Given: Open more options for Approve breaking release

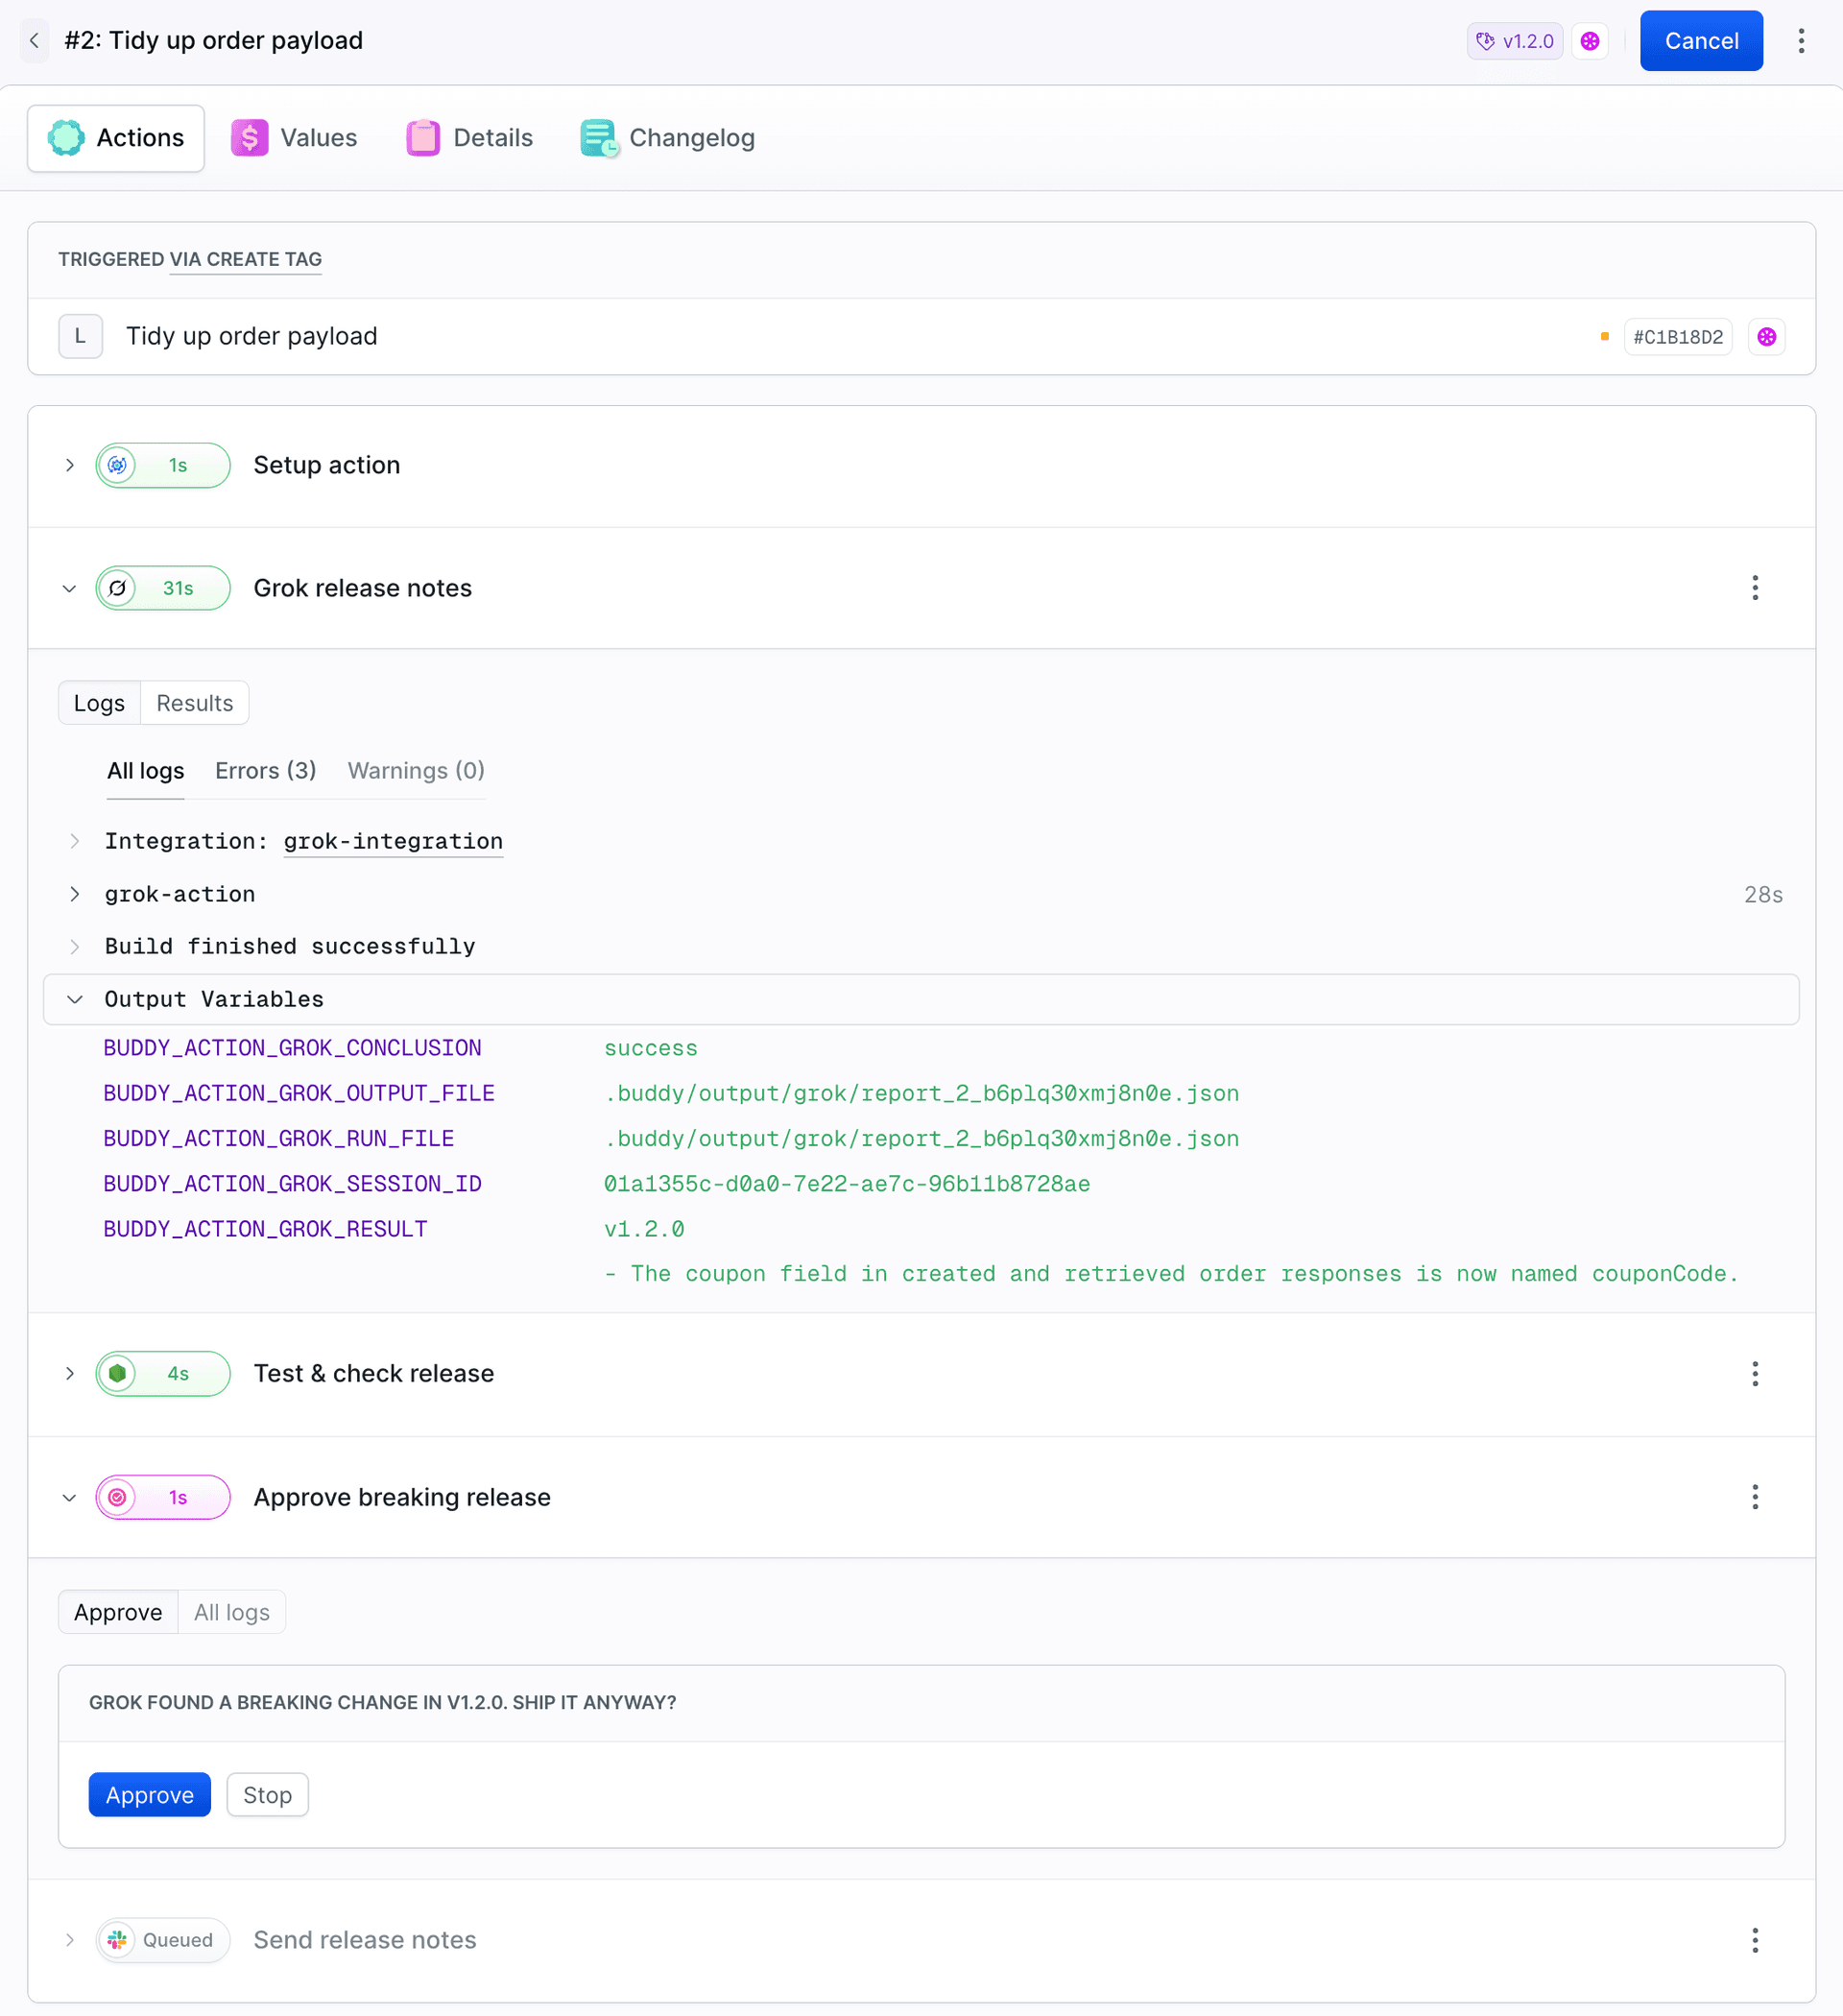Looking at the screenshot, I should point(1754,1497).
